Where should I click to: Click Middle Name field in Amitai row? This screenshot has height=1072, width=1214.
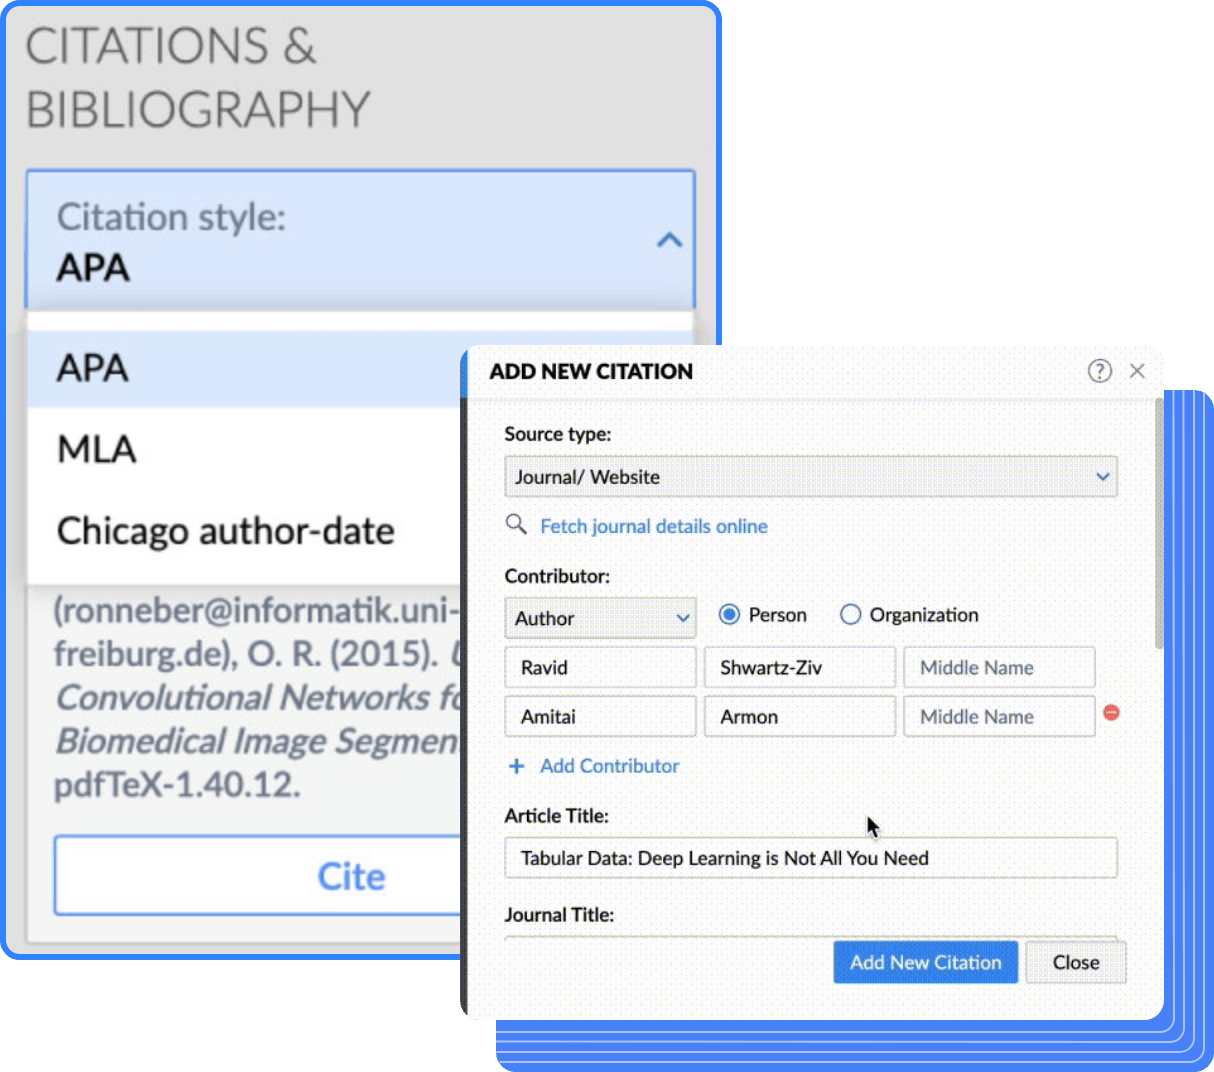[x=1000, y=716]
